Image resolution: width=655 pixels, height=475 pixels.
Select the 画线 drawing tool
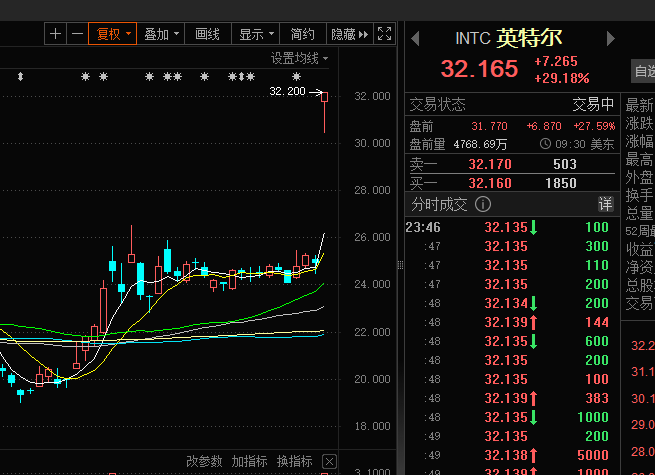207,34
